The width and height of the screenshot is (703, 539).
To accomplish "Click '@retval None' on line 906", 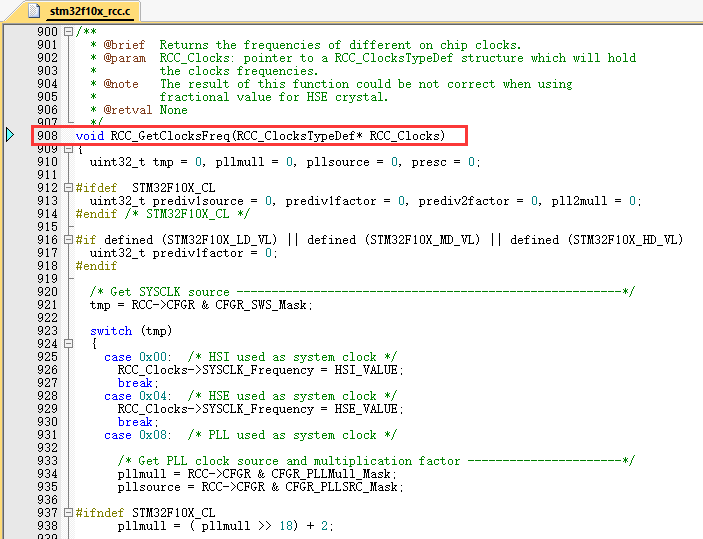I will coord(145,110).
